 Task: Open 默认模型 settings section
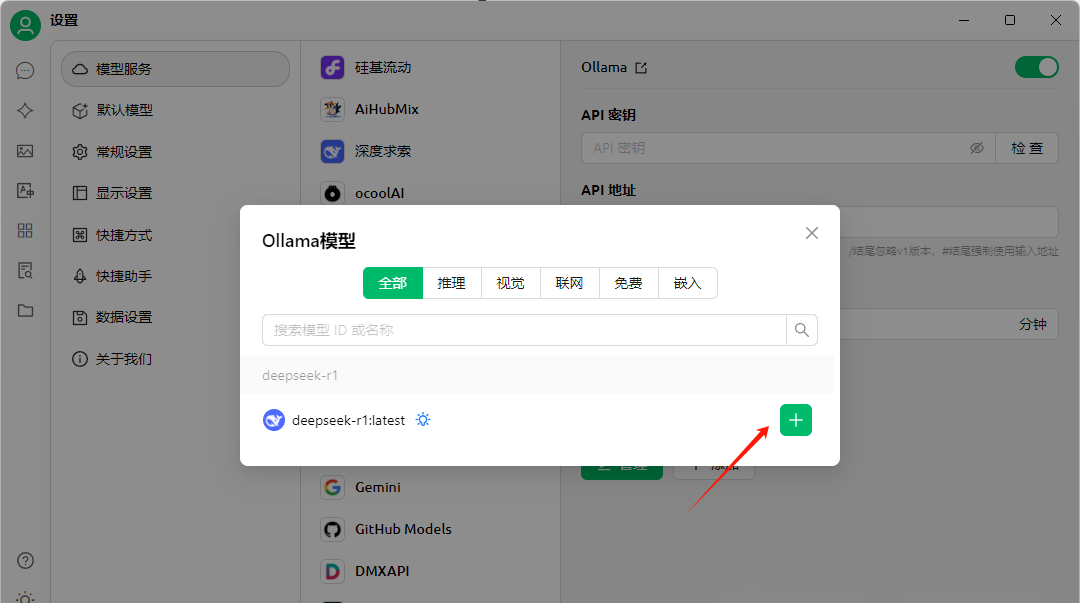[175, 110]
